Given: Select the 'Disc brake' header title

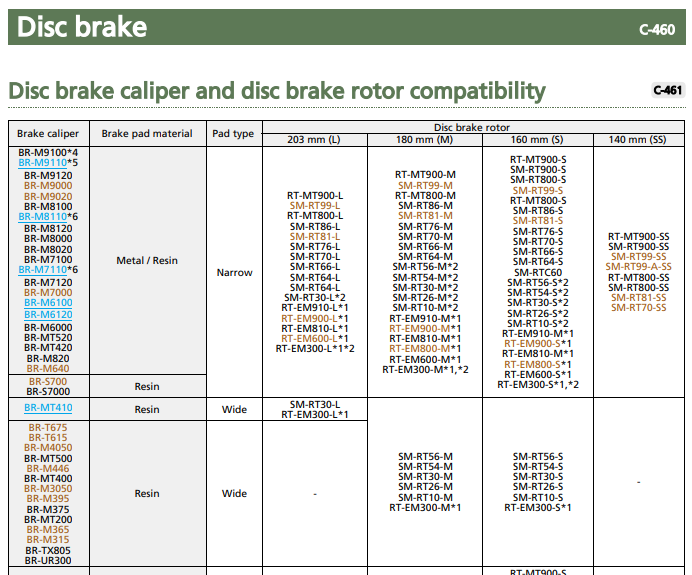Looking at the screenshot, I should 82,27.
